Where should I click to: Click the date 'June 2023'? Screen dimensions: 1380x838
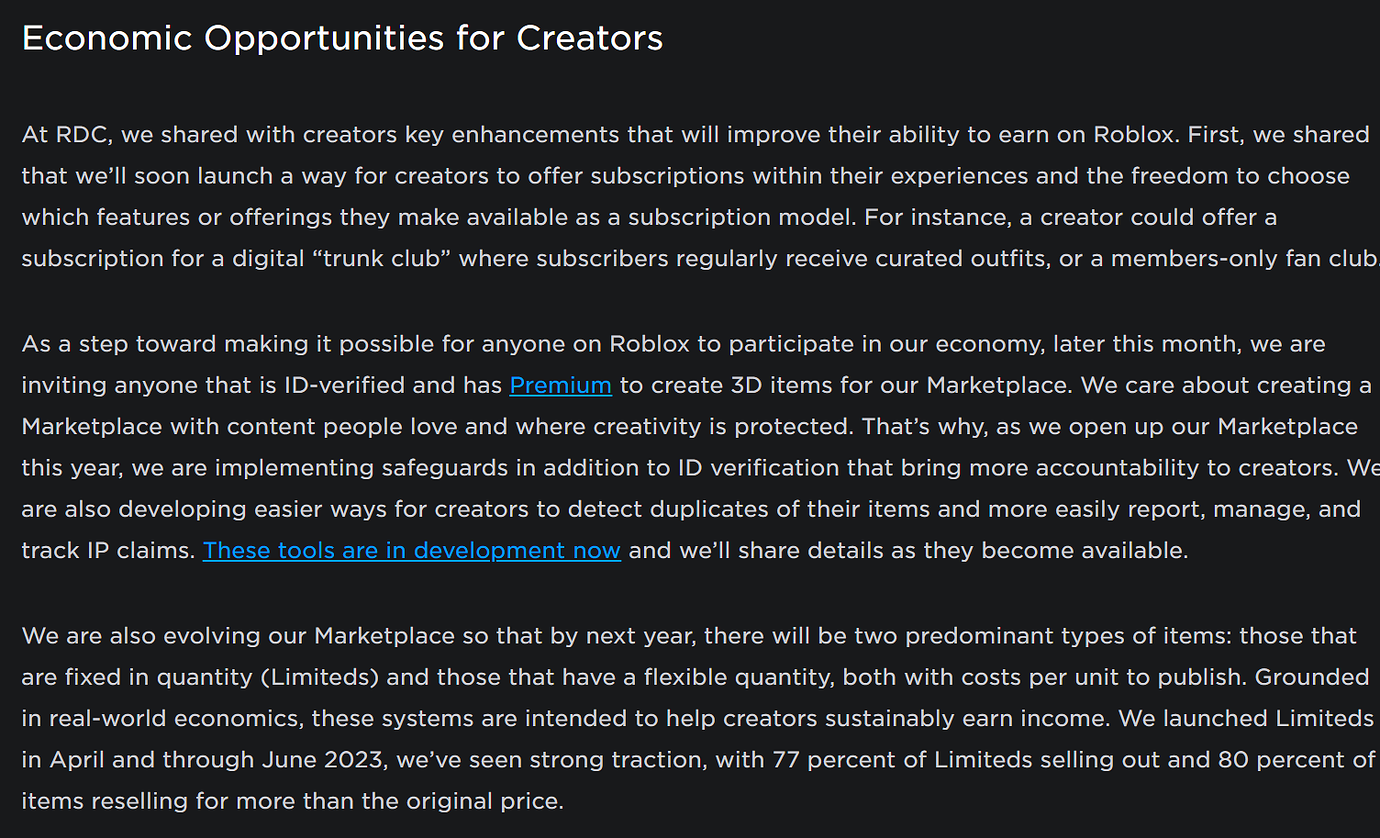point(322,759)
